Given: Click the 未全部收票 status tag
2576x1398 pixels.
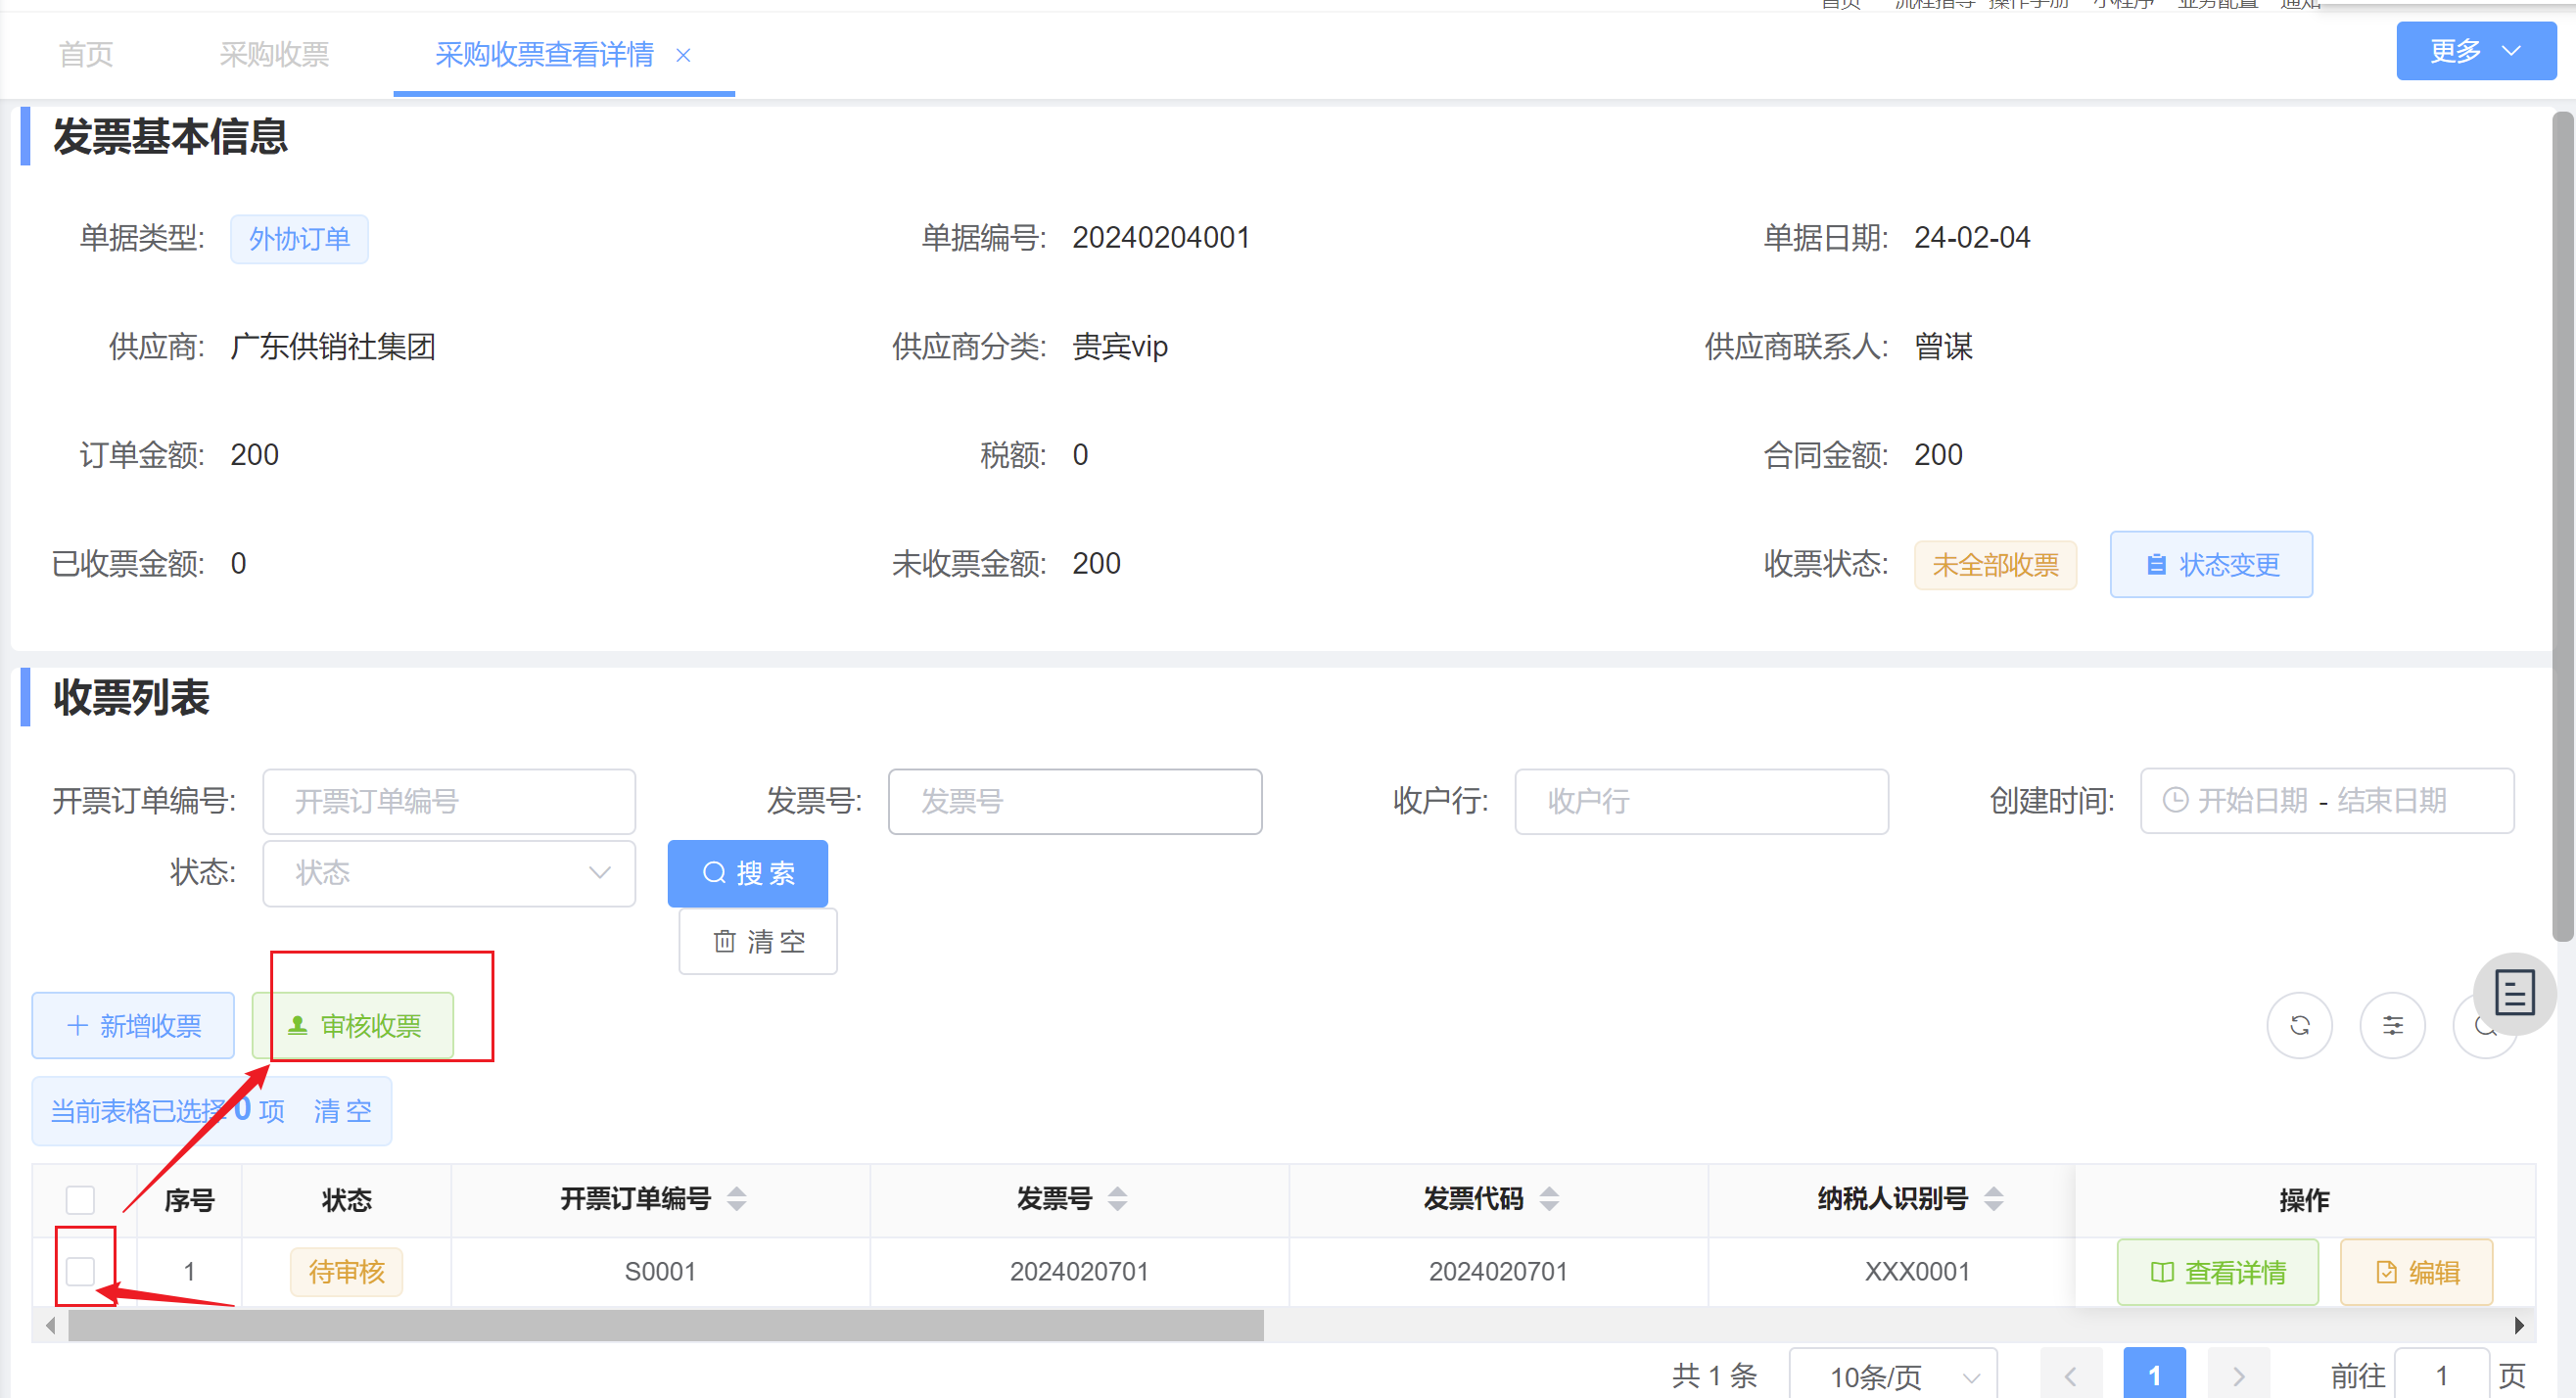Looking at the screenshot, I should [1994, 565].
